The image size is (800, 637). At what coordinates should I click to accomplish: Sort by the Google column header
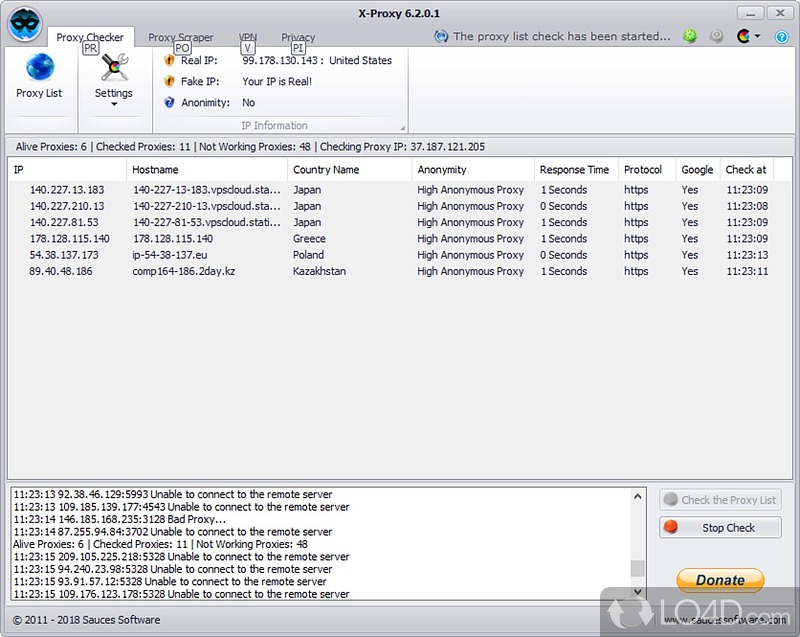[698, 170]
